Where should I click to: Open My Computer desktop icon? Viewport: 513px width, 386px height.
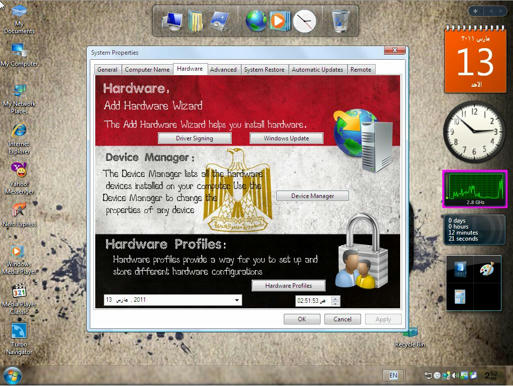19,55
